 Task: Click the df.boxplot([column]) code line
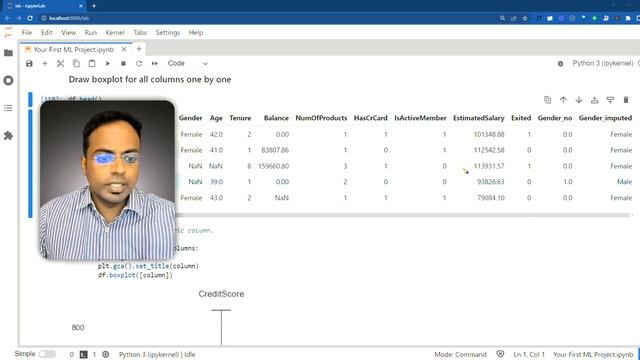coord(135,275)
